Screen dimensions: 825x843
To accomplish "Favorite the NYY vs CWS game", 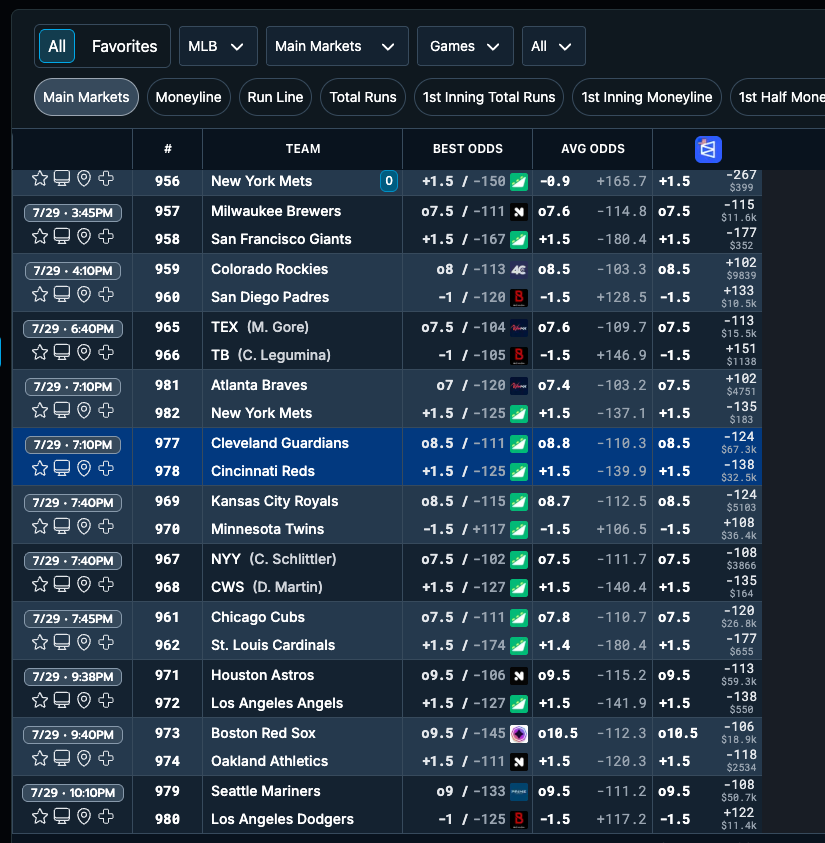I will [40, 585].
